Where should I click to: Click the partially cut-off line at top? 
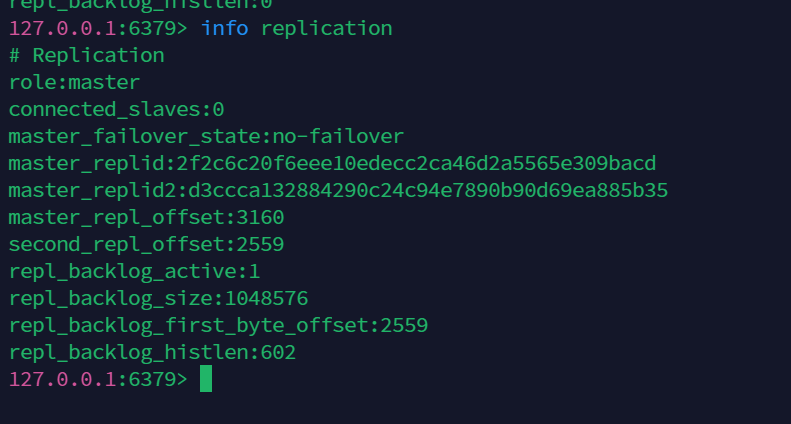coord(140,4)
